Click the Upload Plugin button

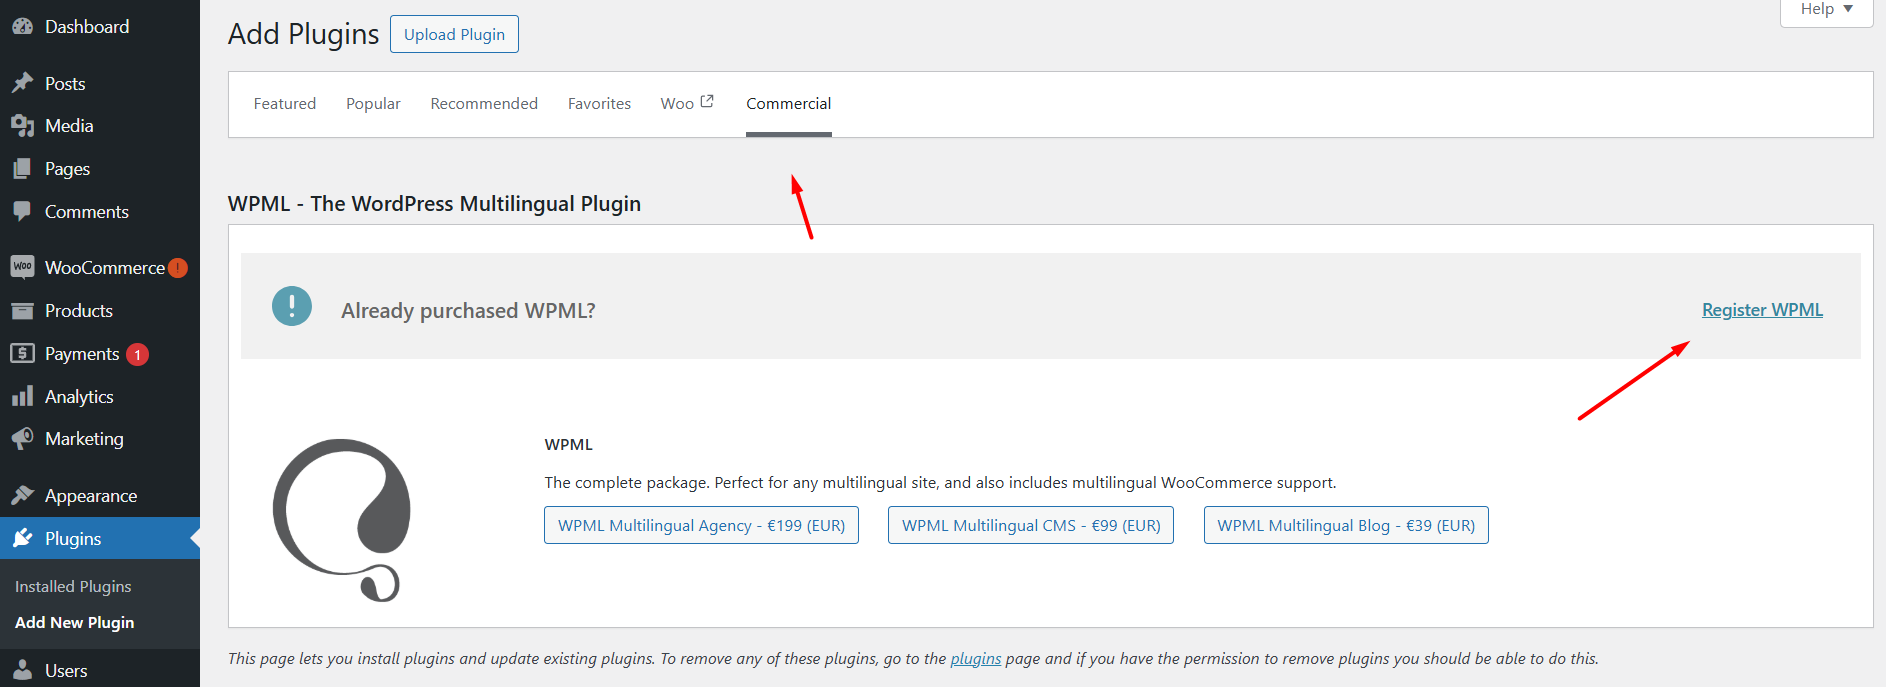[454, 34]
